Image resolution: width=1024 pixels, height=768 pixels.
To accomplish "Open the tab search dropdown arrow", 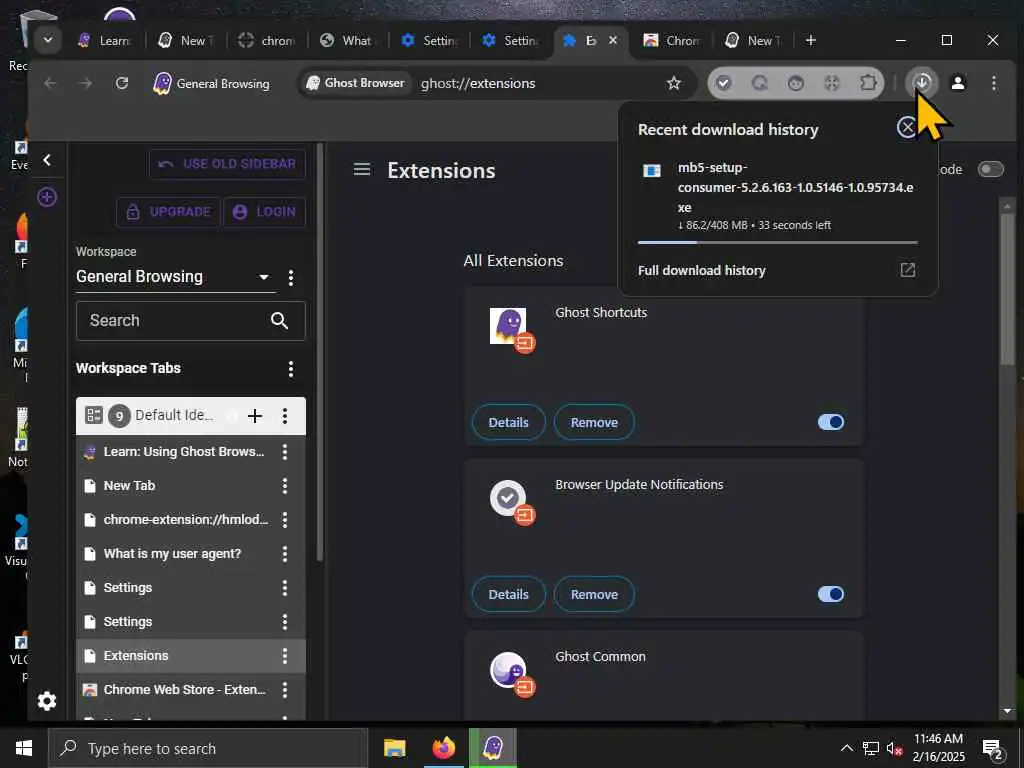I will [48, 40].
